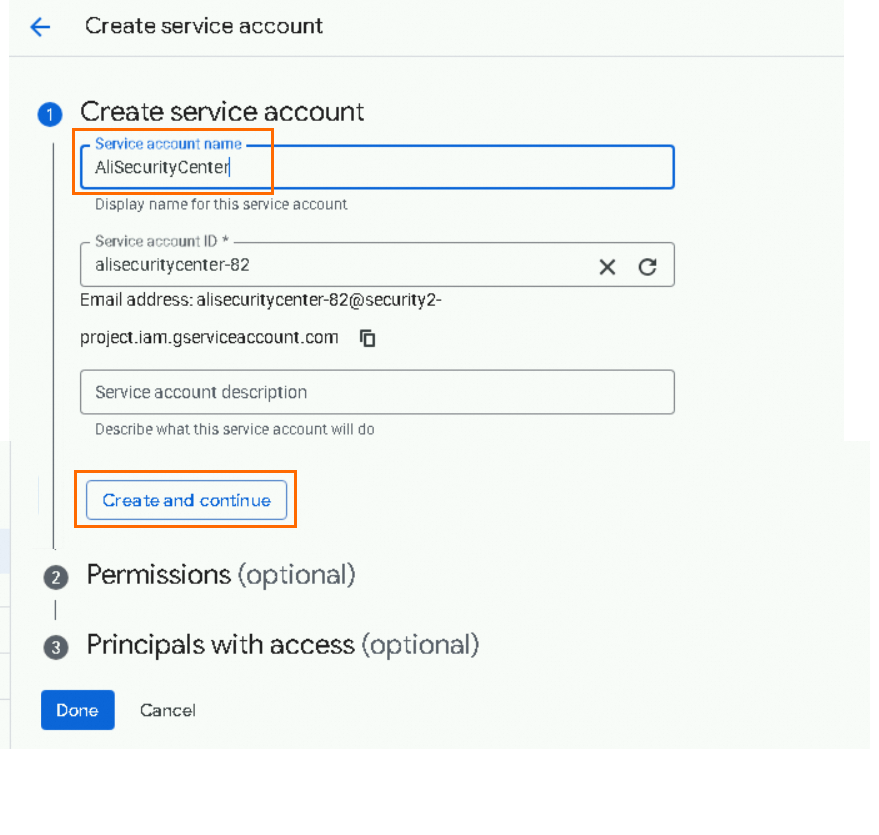
Task: Clear the Service account ID field
Action: coord(607,267)
